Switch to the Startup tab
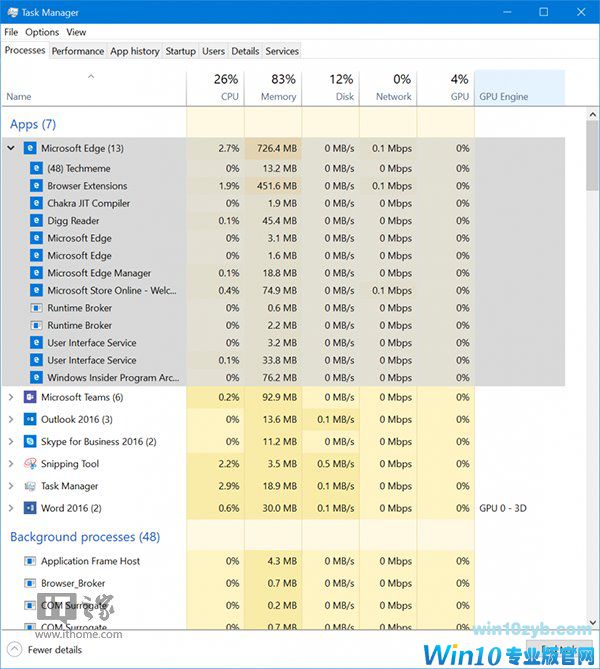Viewport: 600px width, 669px height. 180,51
